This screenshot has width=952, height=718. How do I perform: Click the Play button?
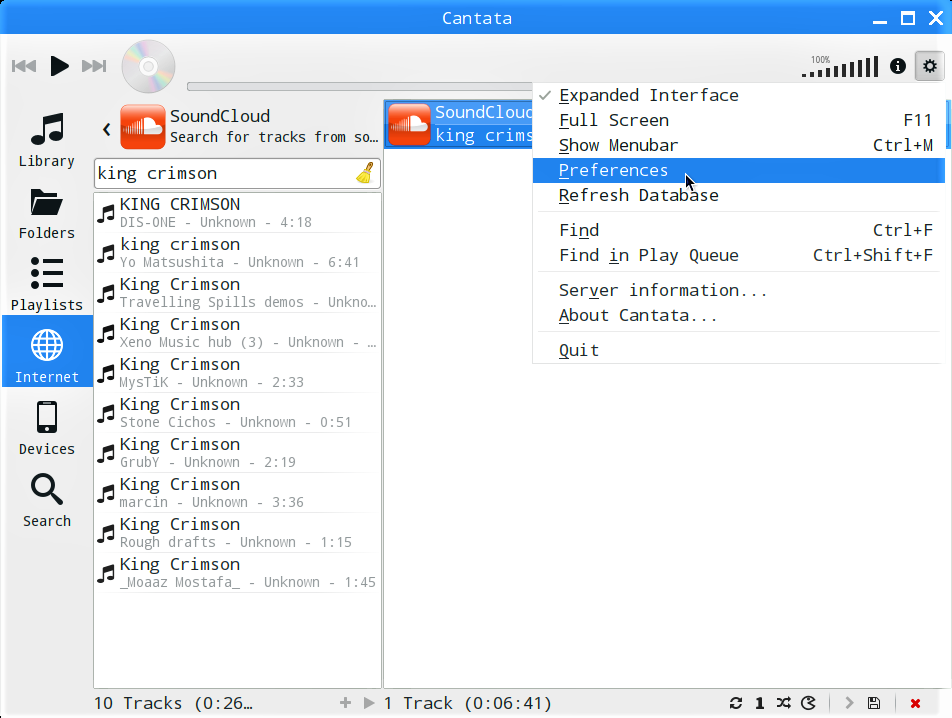tap(59, 66)
